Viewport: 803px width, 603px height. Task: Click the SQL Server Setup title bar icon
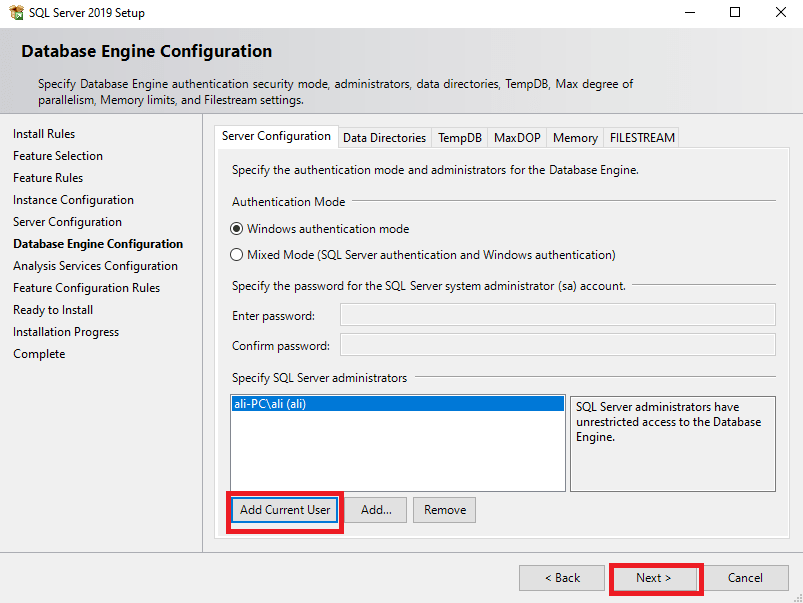click(16, 12)
